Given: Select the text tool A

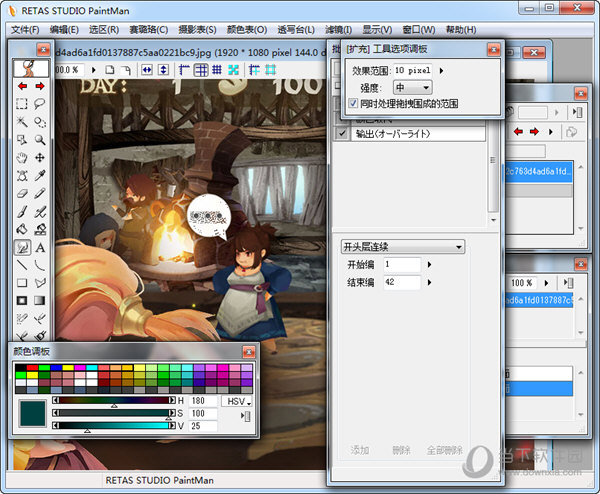Looking at the screenshot, I should 40,248.
